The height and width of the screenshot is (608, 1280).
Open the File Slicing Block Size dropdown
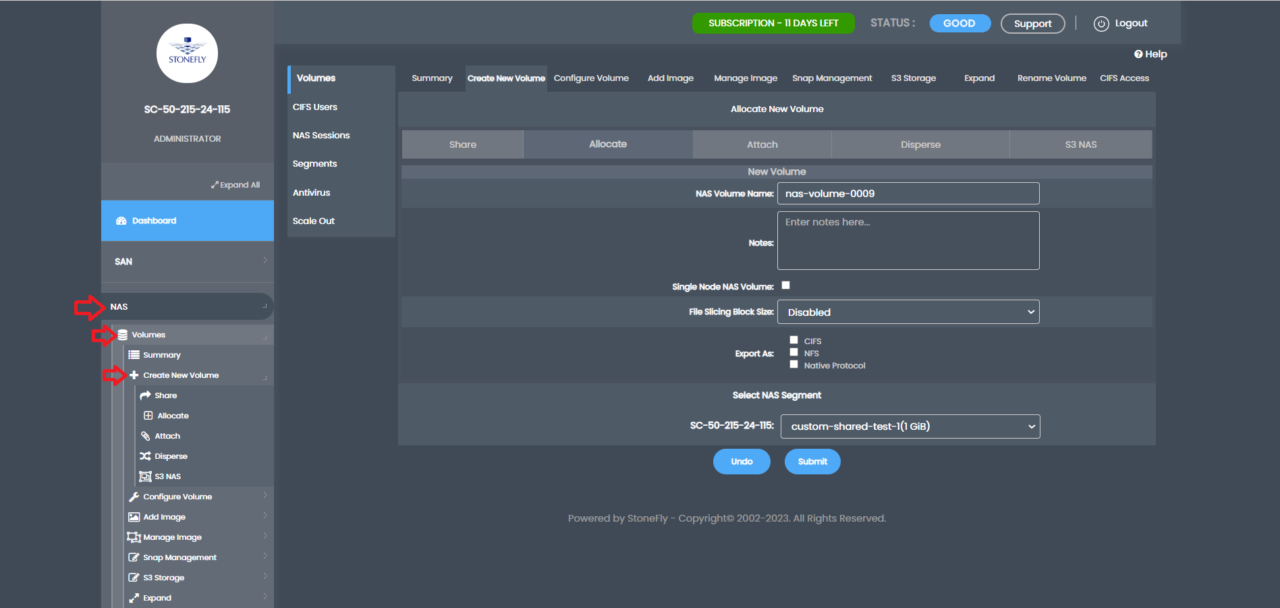[x=908, y=312]
